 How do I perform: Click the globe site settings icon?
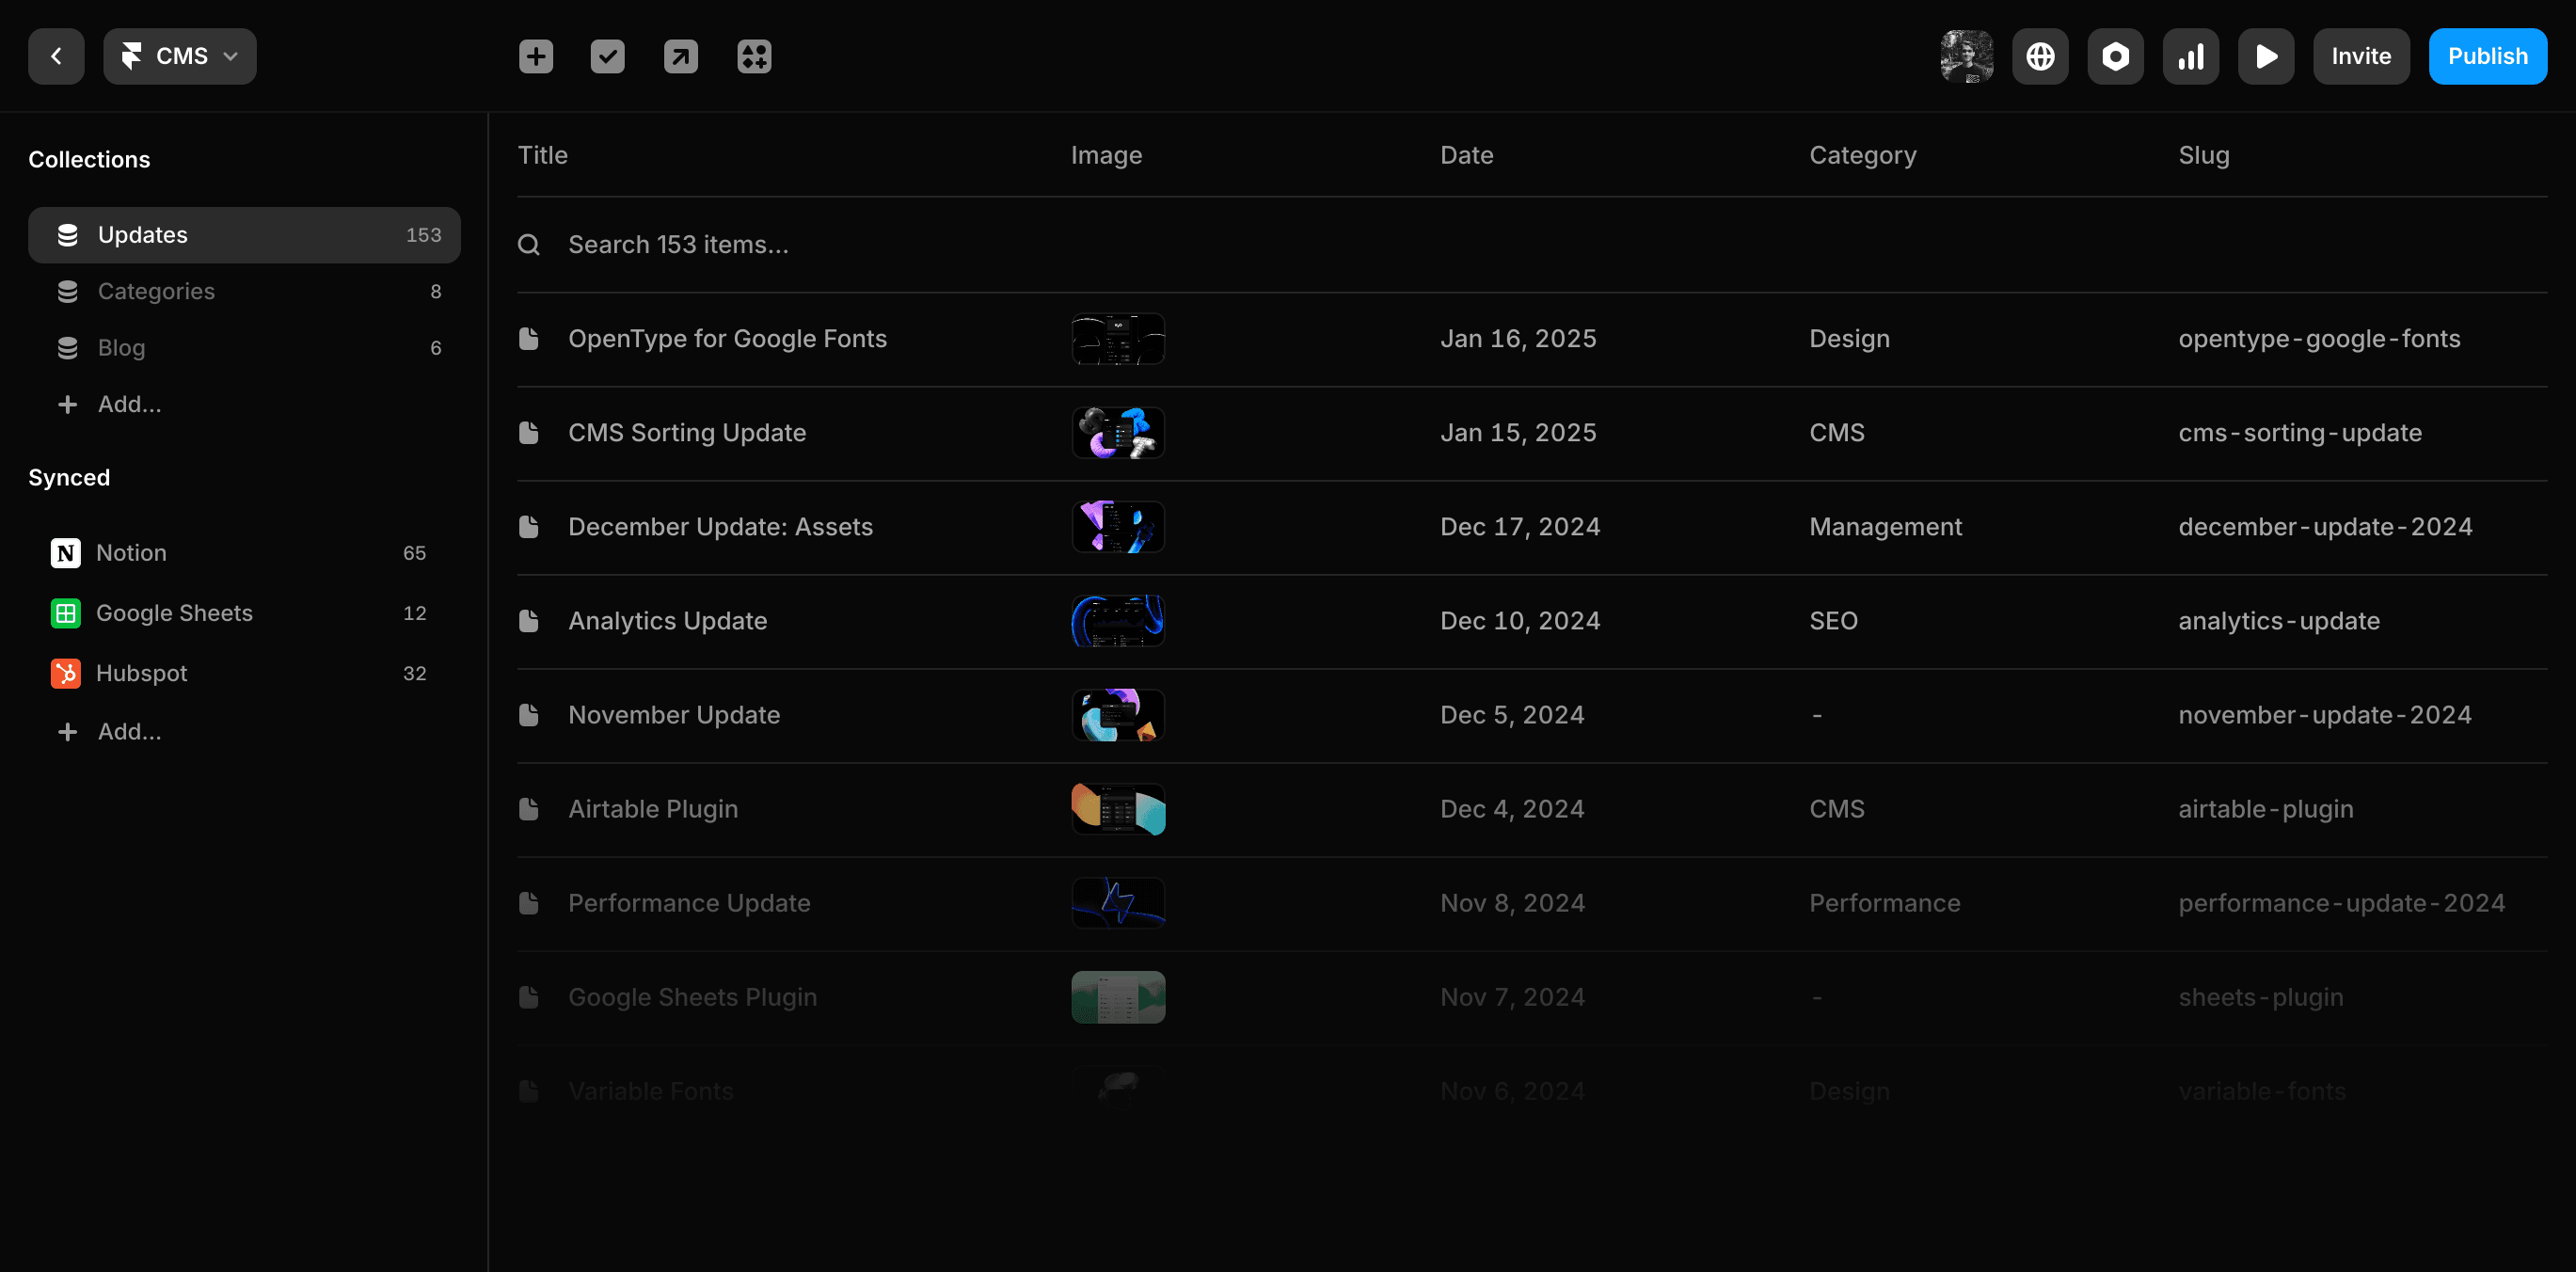click(2040, 56)
